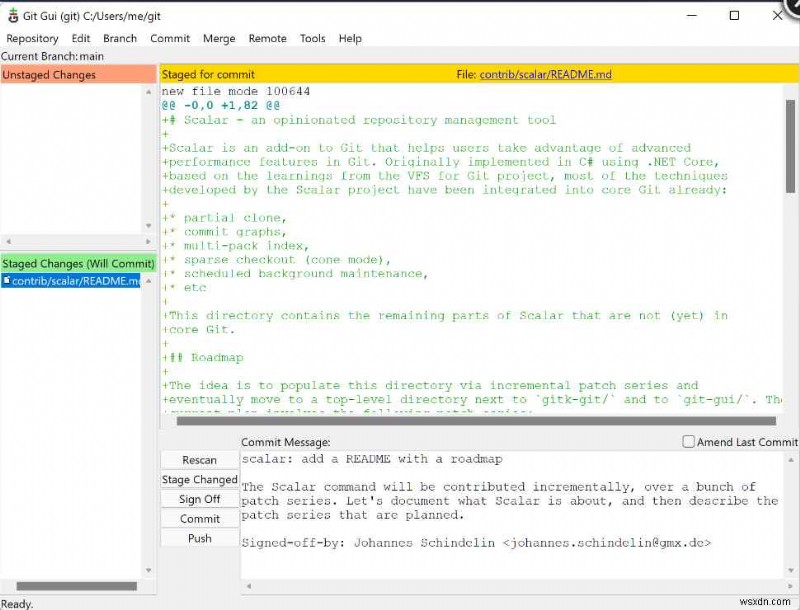Viewport: 800px width, 610px height.
Task: Click the unstaged list scroll down arrow
Action: click(x=148, y=225)
